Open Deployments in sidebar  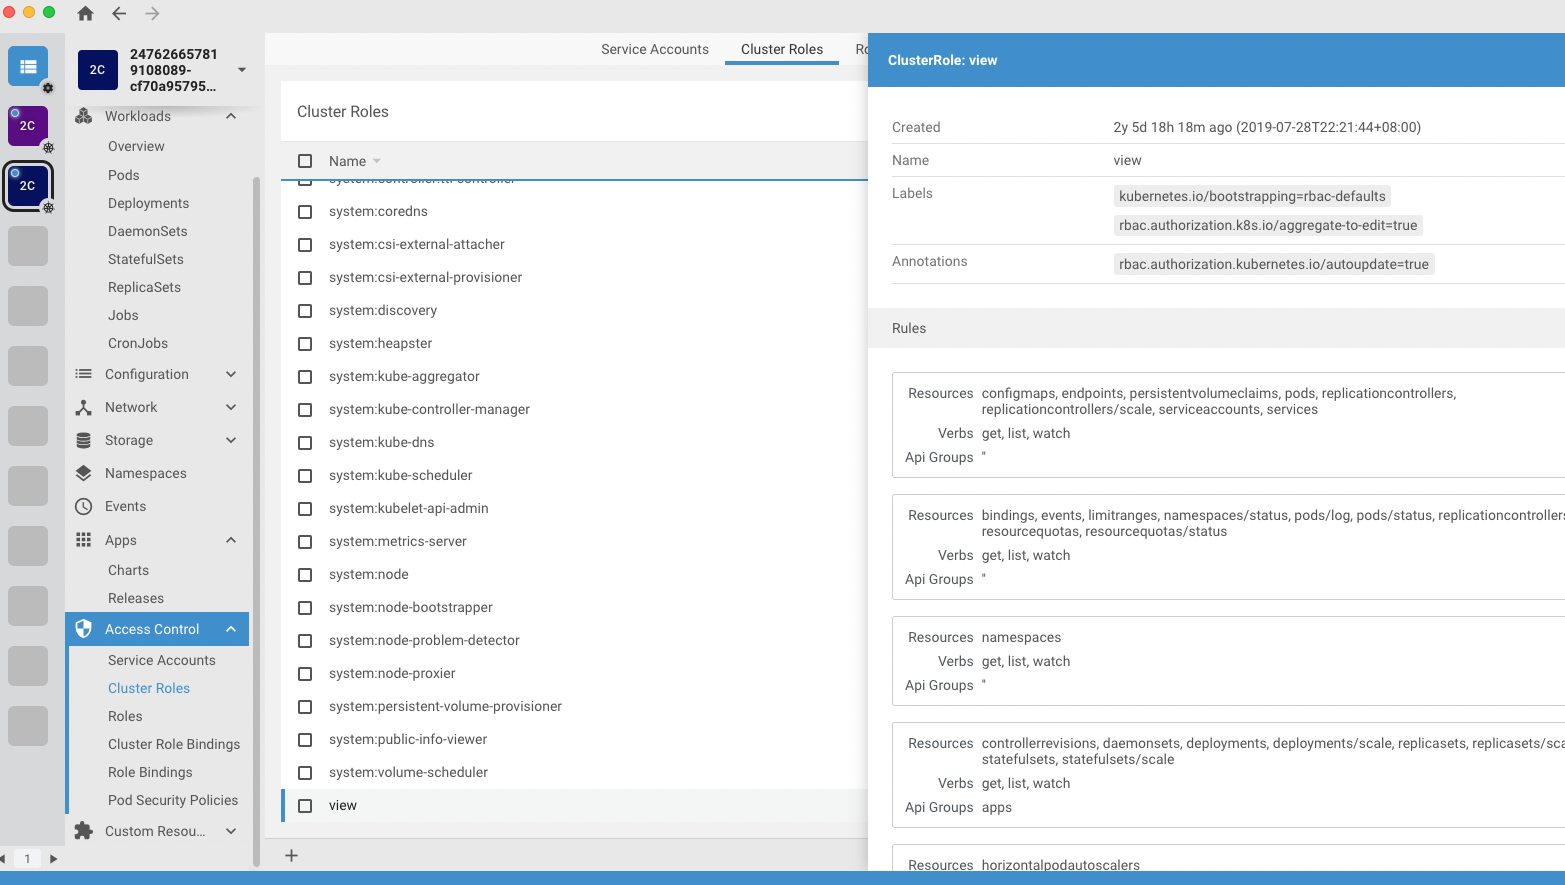[148, 203]
